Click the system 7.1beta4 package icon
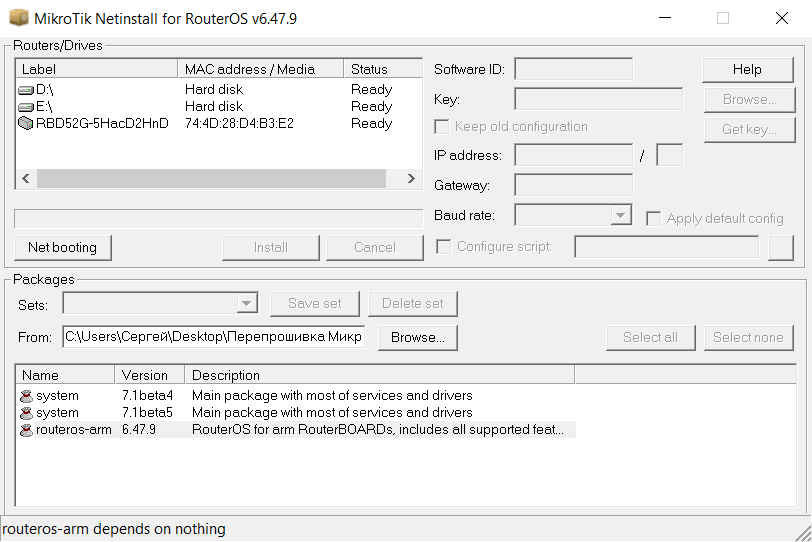The width and height of the screenshot is (812, 542). click(26, 396)
